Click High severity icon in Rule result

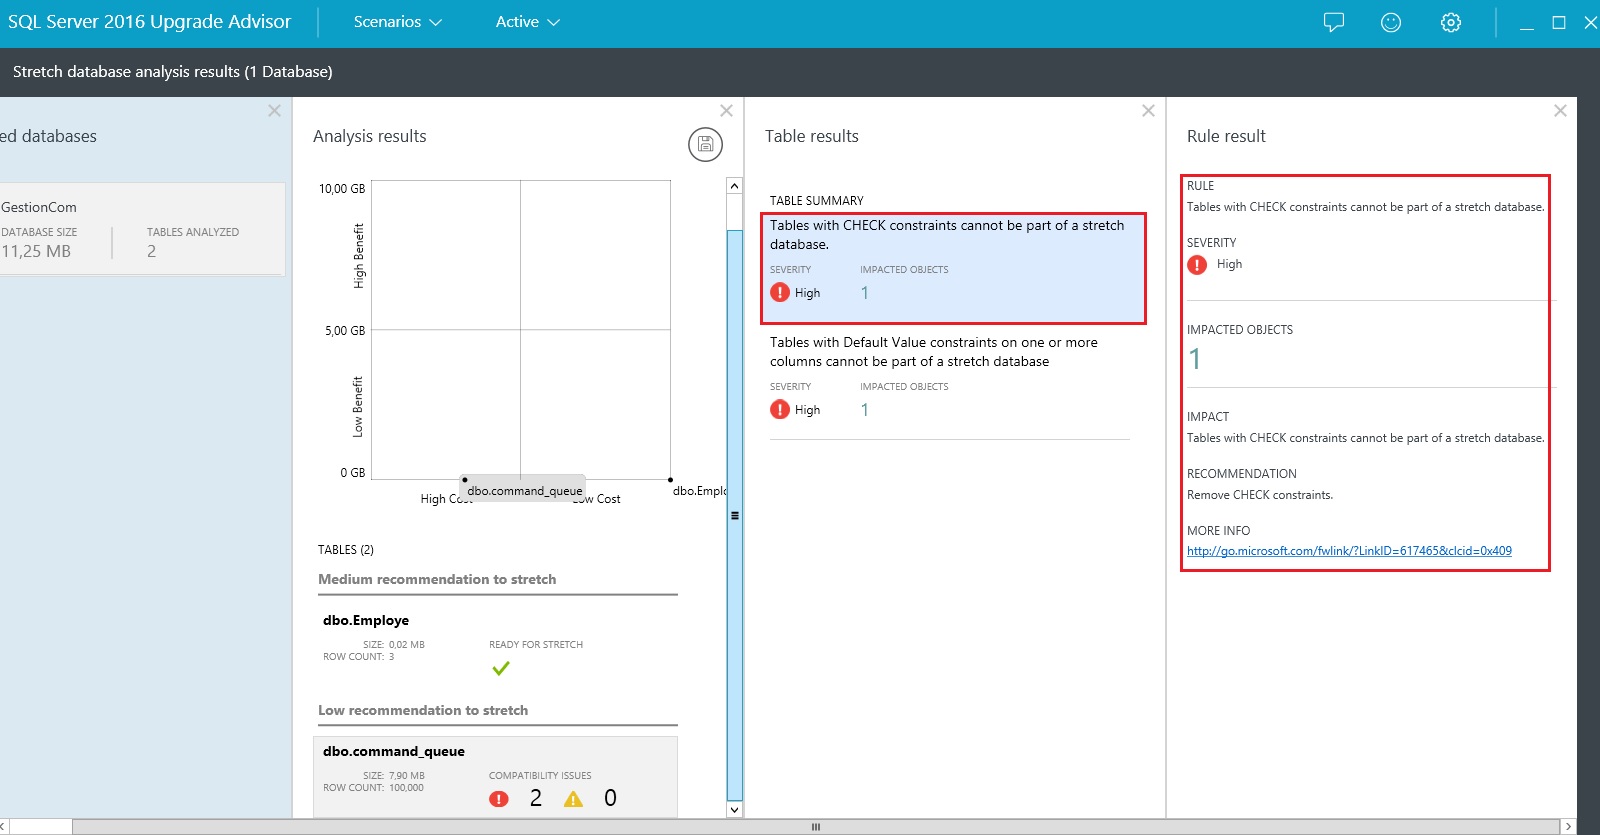click(x=1197, y=264)
